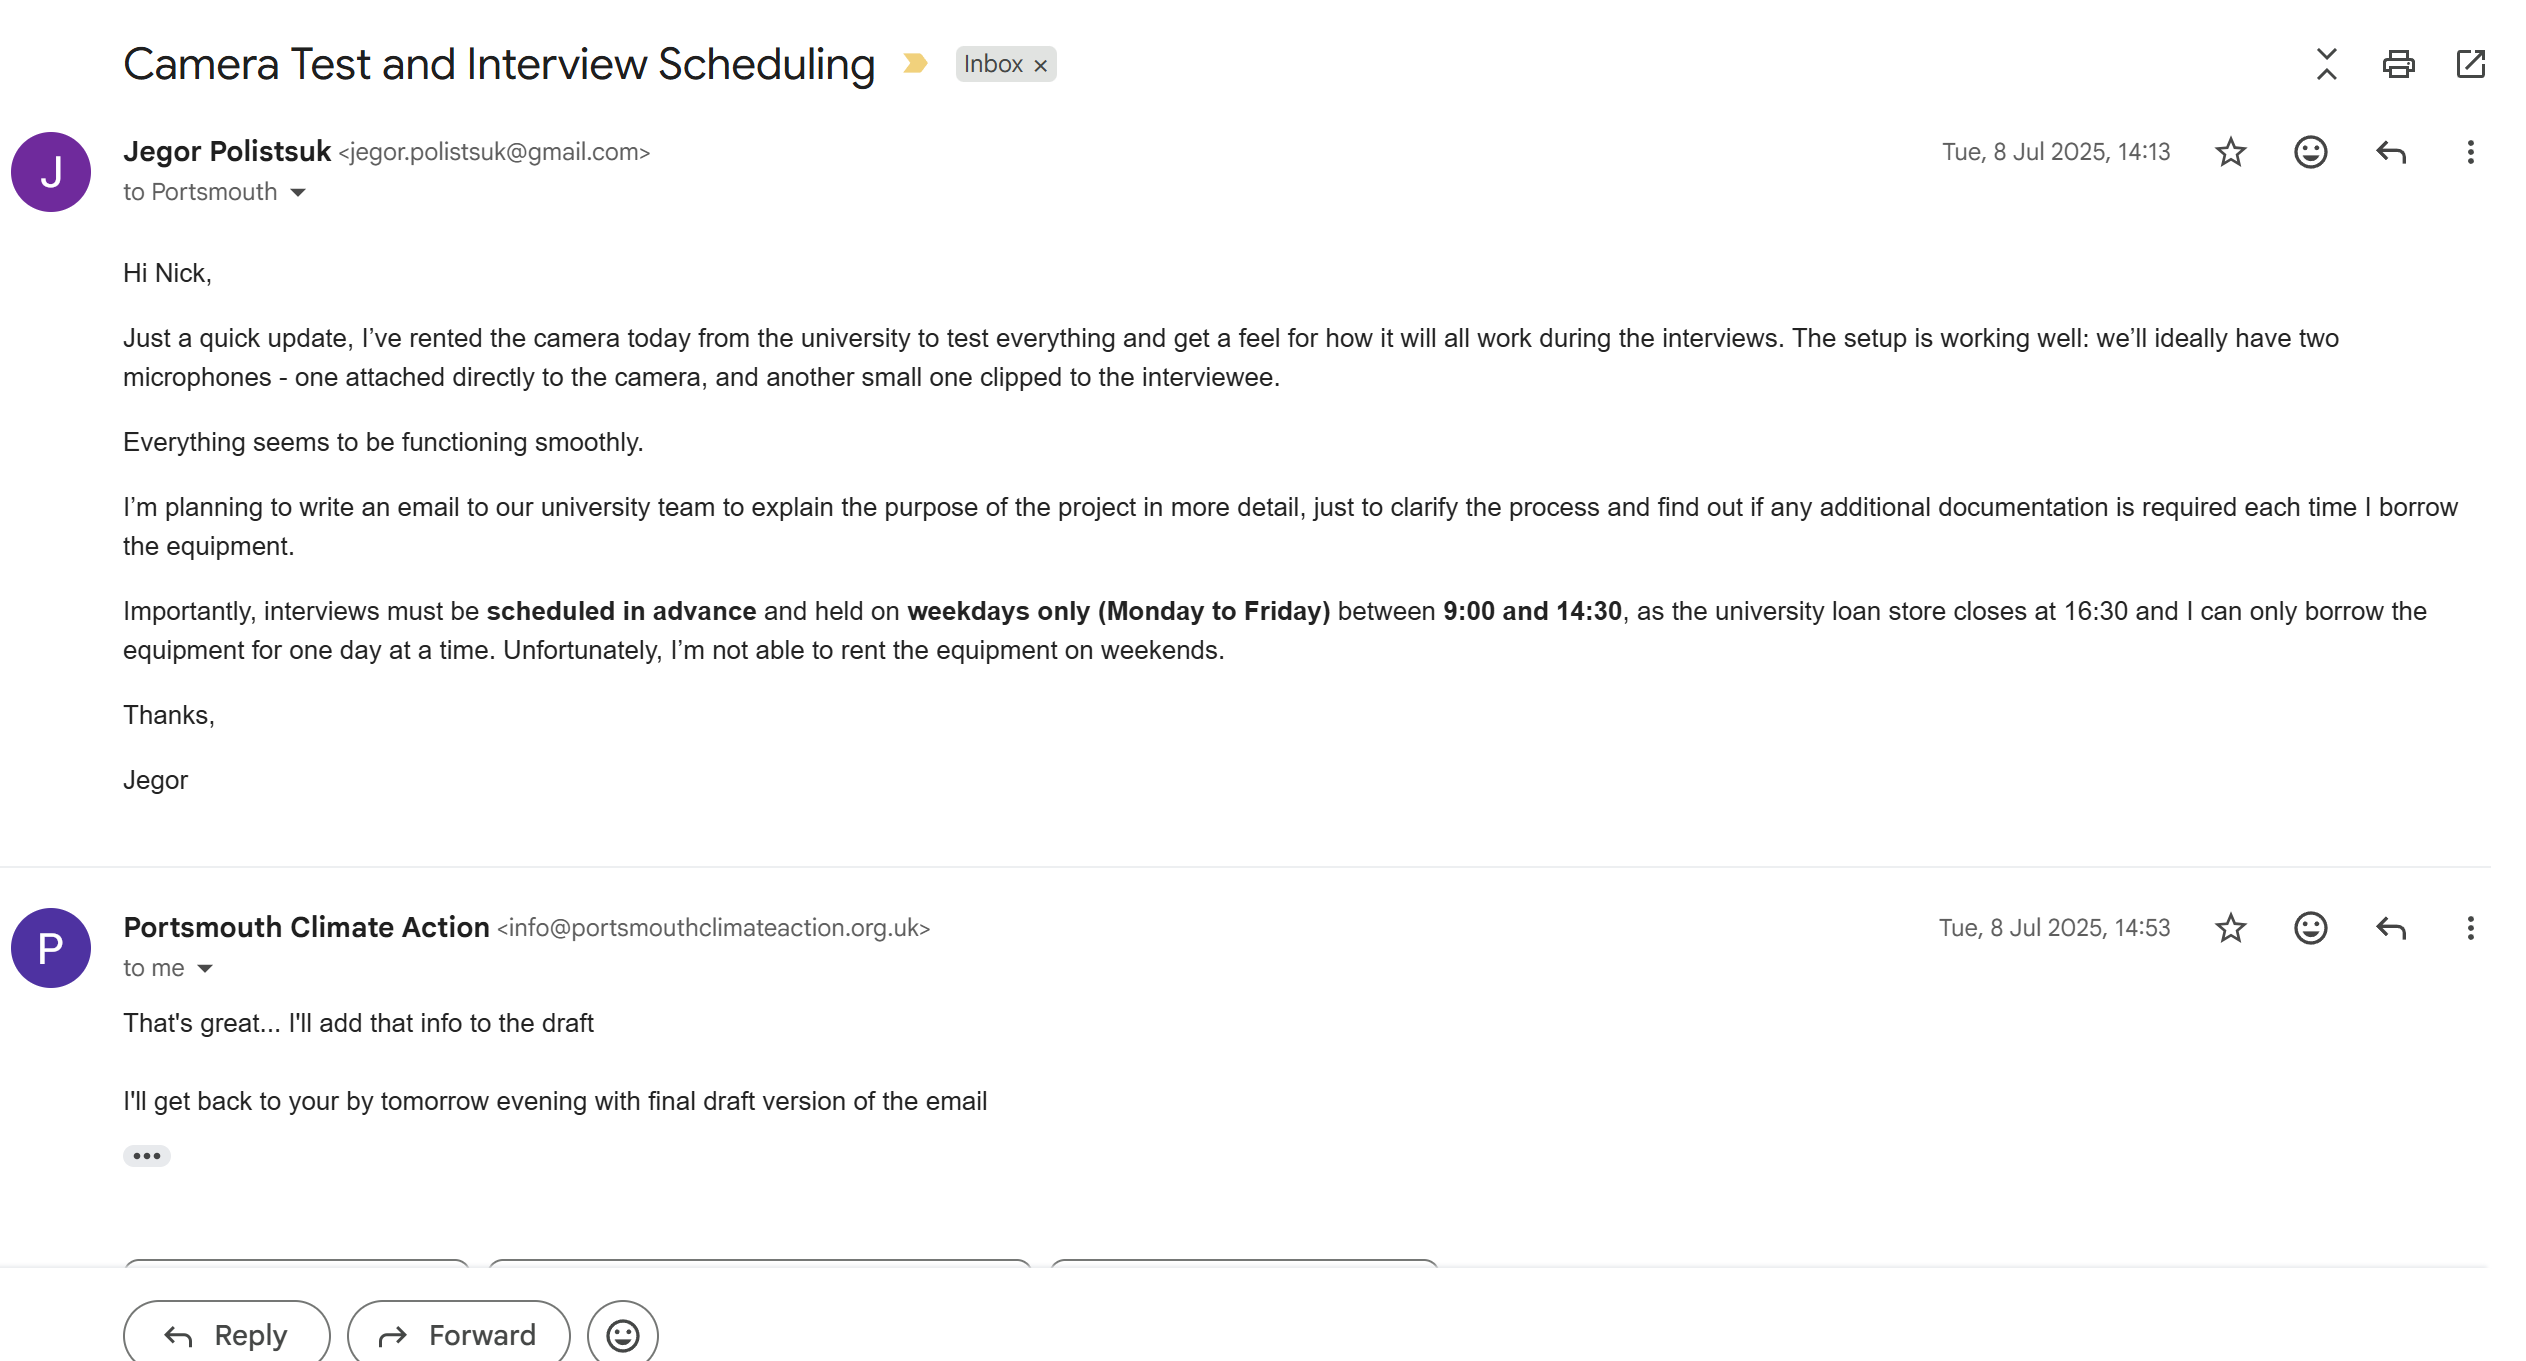Star the Portsmouth Climate Action message
The width and height of the screenshot is (2526, 1361).
coord(2230,928)
